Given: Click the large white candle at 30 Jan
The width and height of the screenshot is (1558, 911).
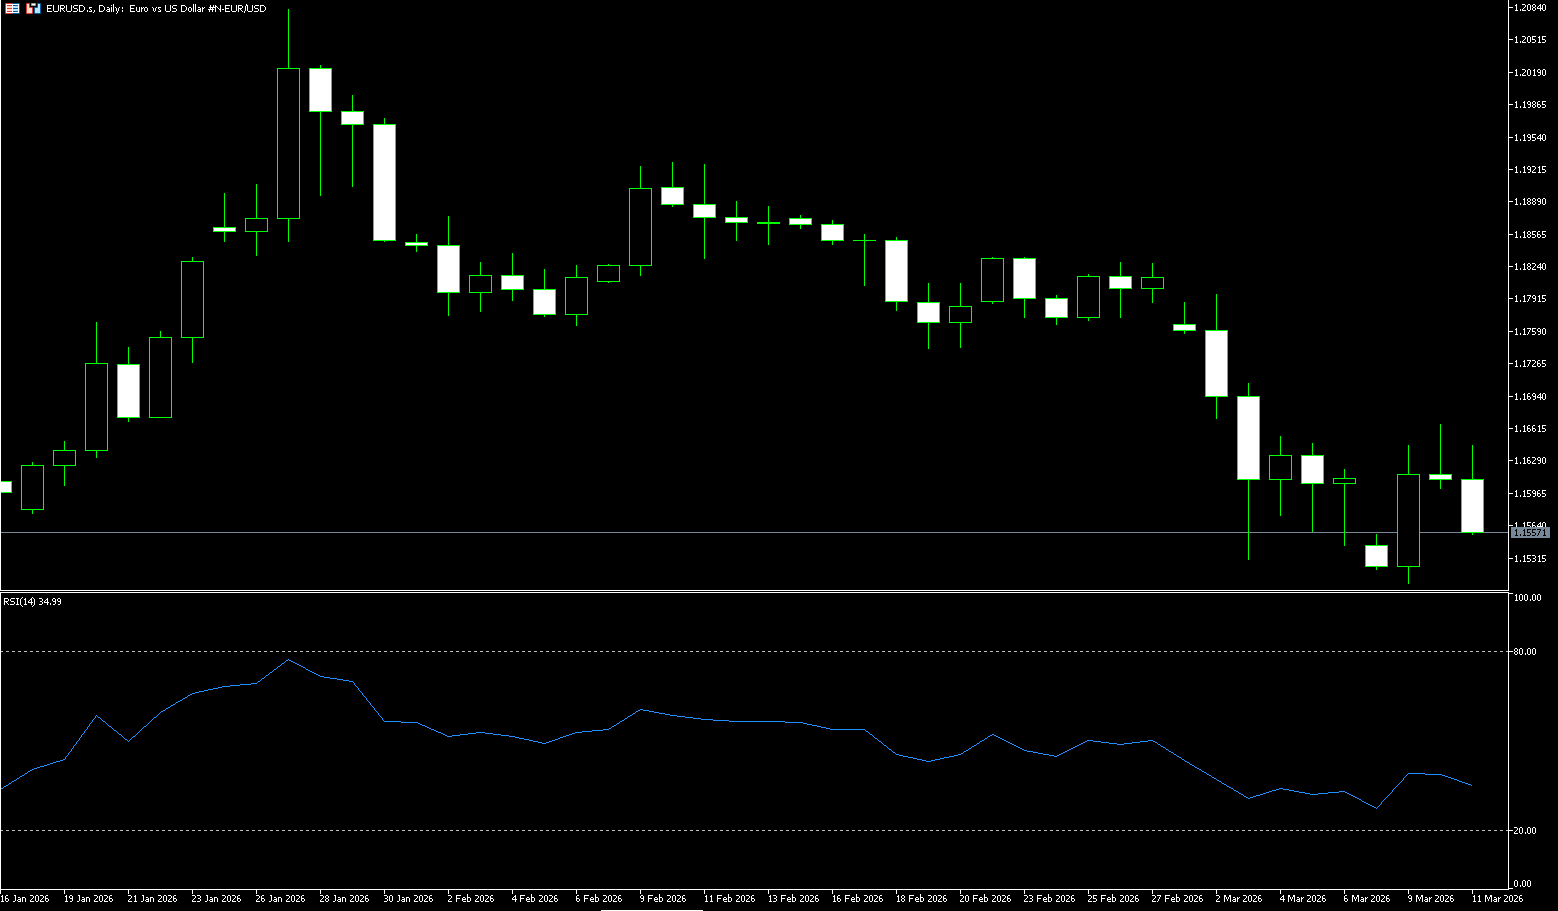Looking at the screenshot, I should (384, 182).
